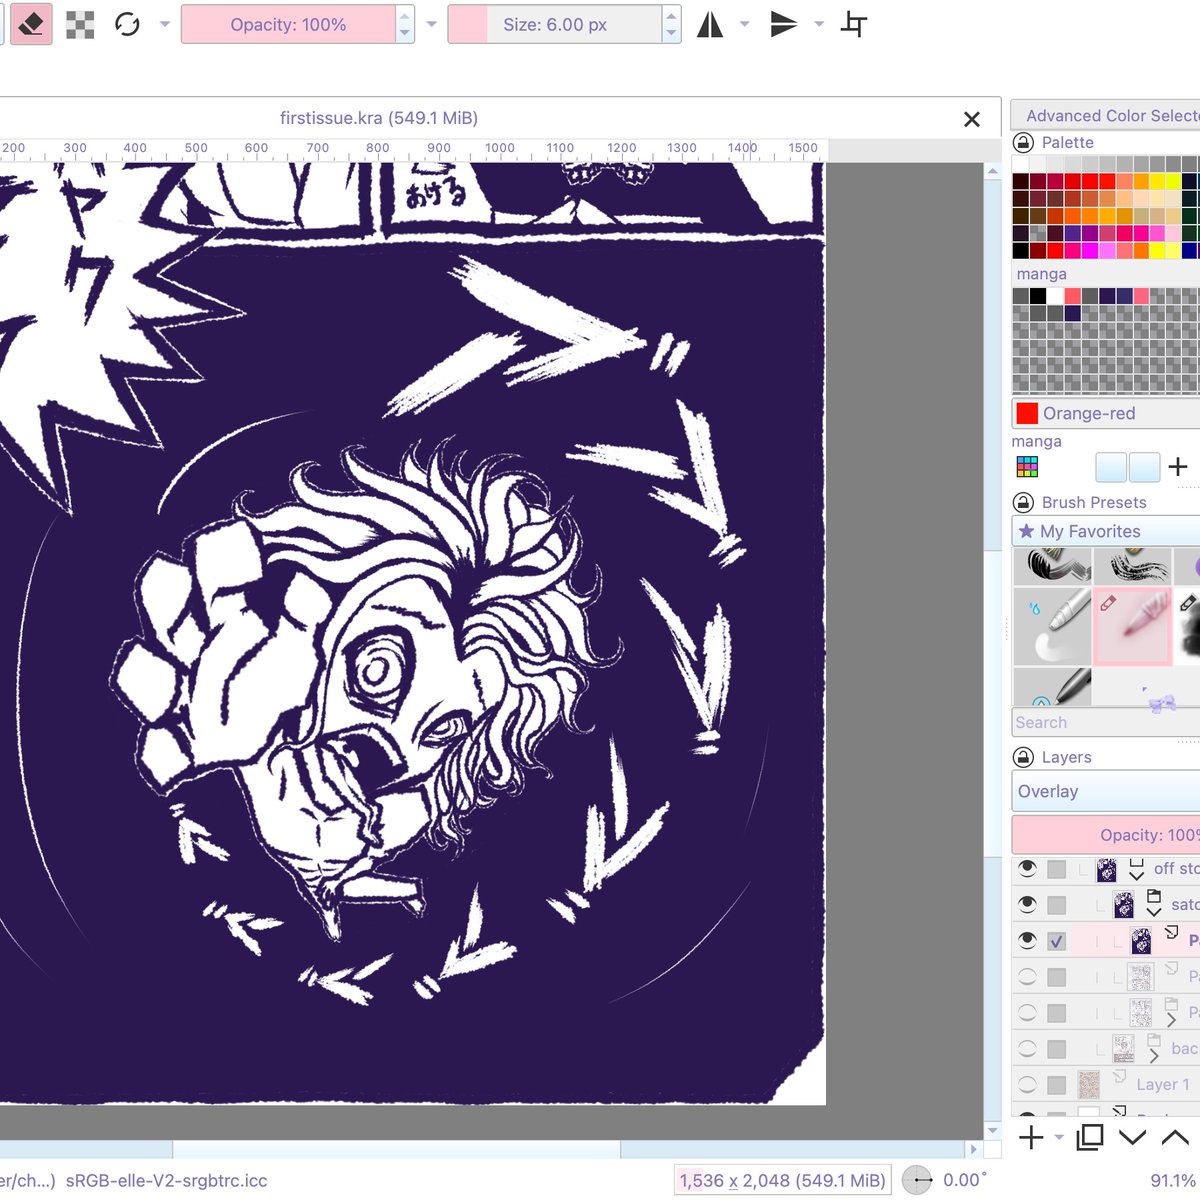
Task: Show the hidden 'bac' group layer
Action: click(1027, 1049)
